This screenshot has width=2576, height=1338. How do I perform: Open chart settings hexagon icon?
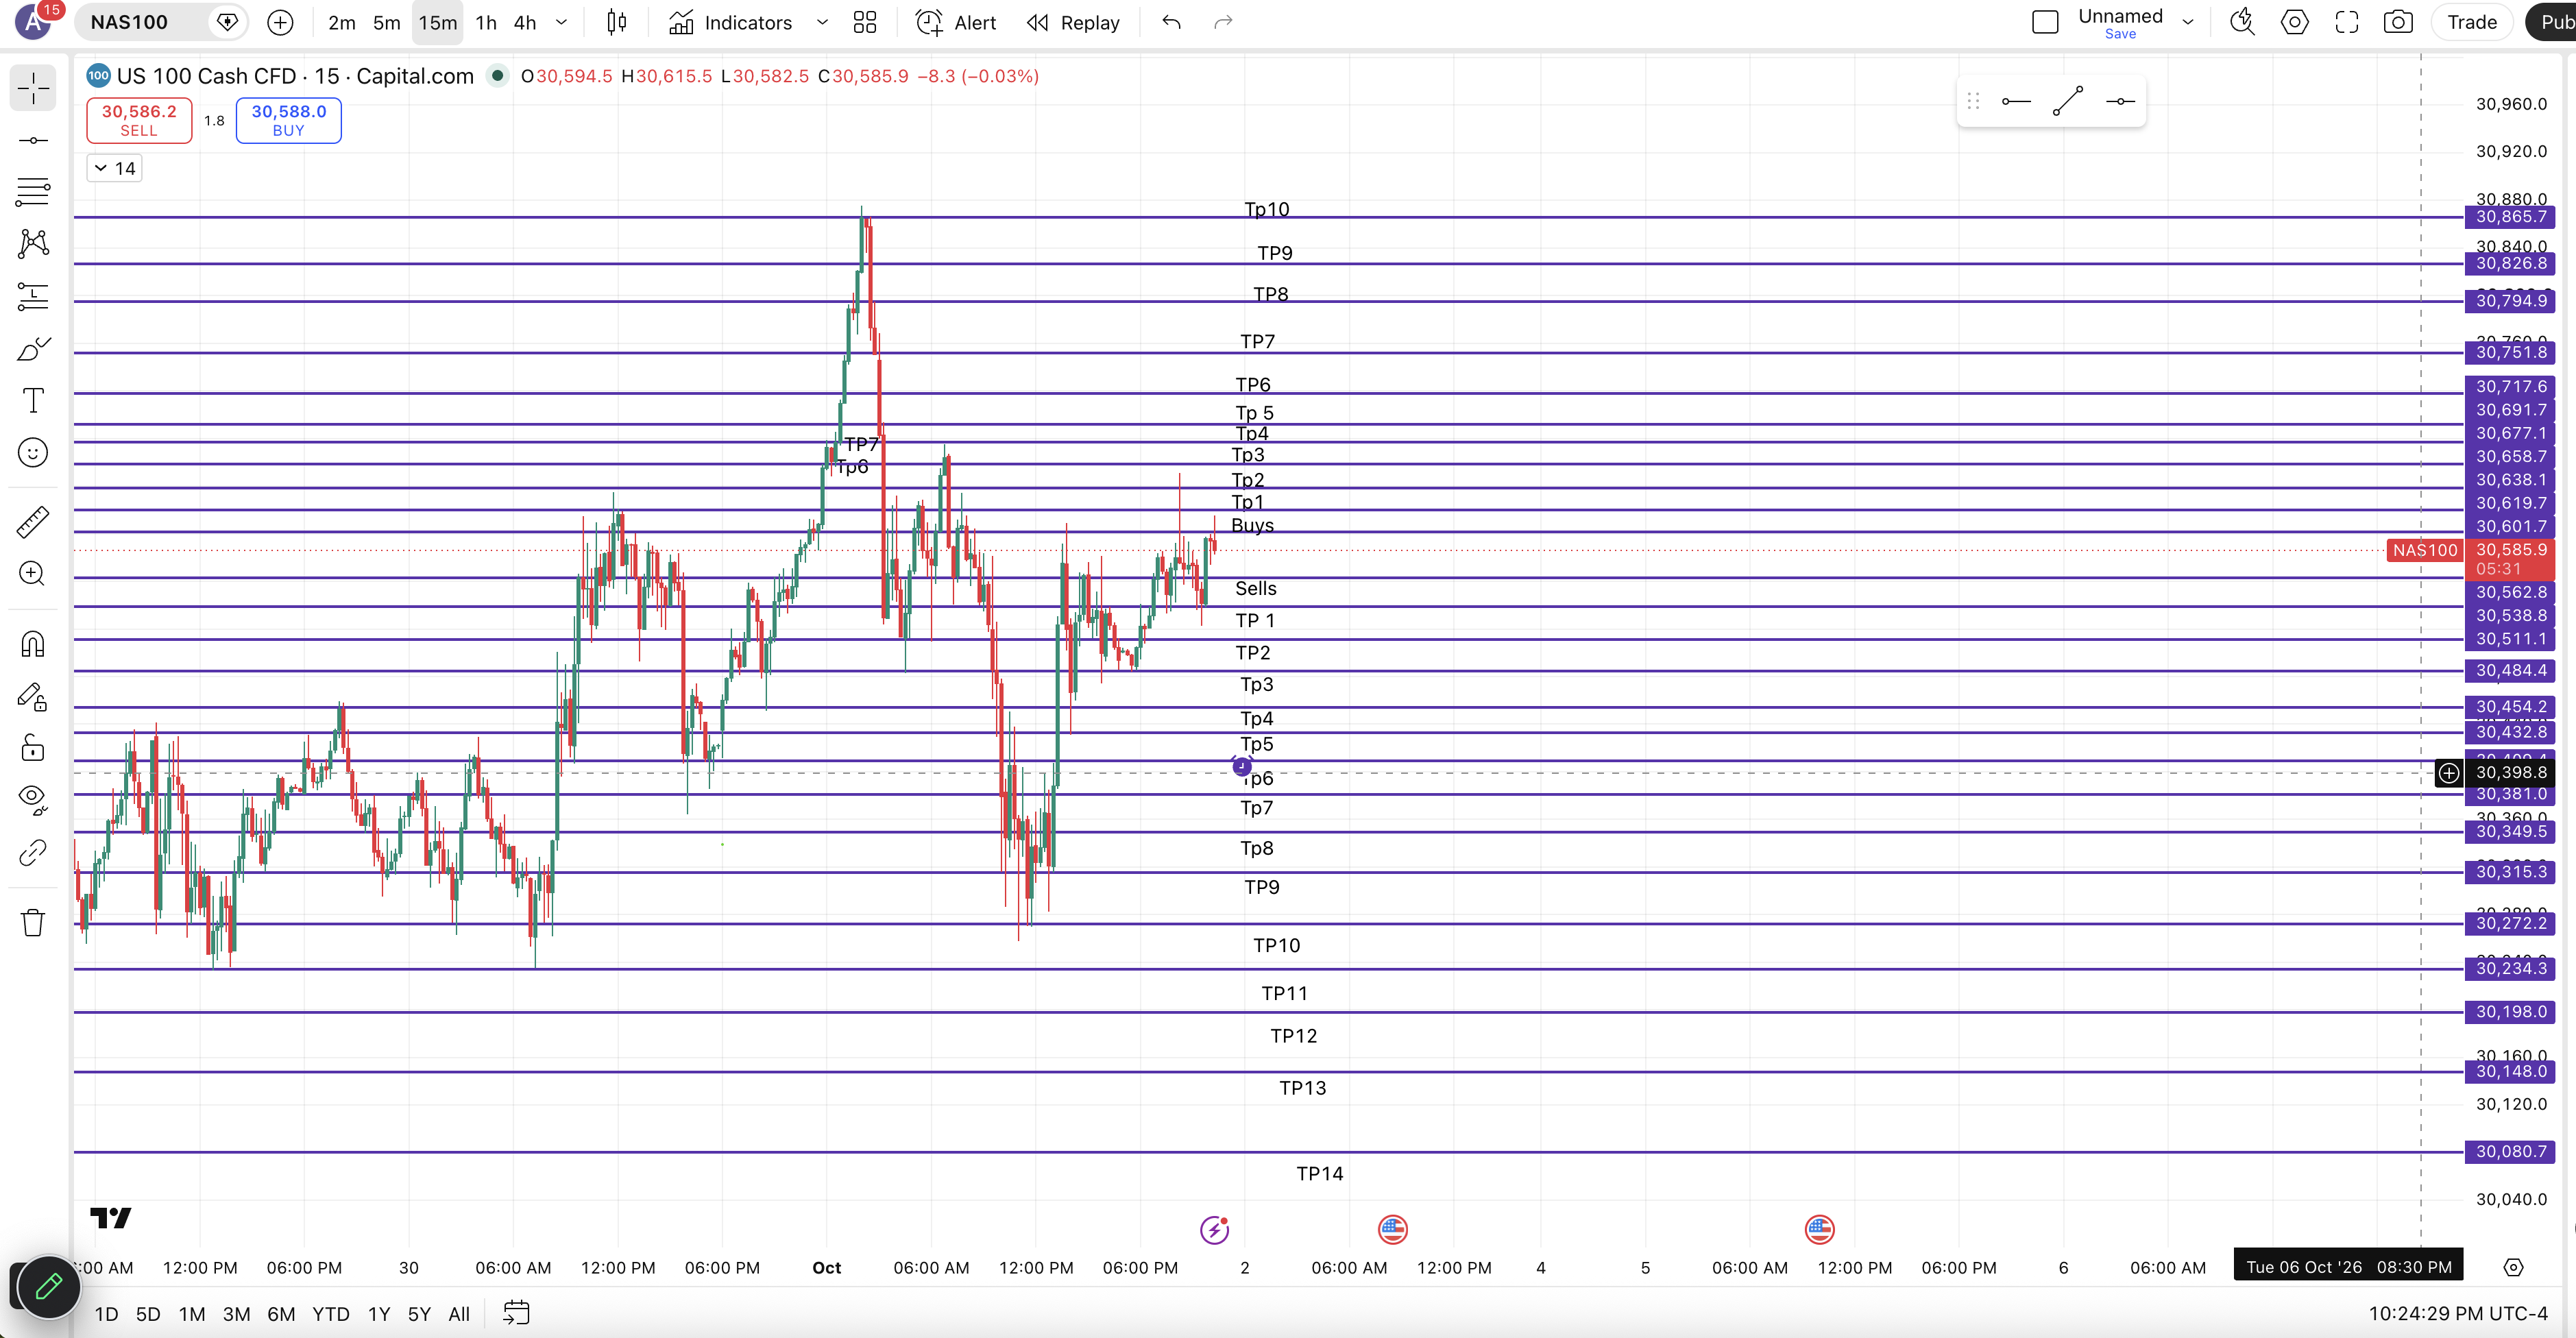point(2294,22)
